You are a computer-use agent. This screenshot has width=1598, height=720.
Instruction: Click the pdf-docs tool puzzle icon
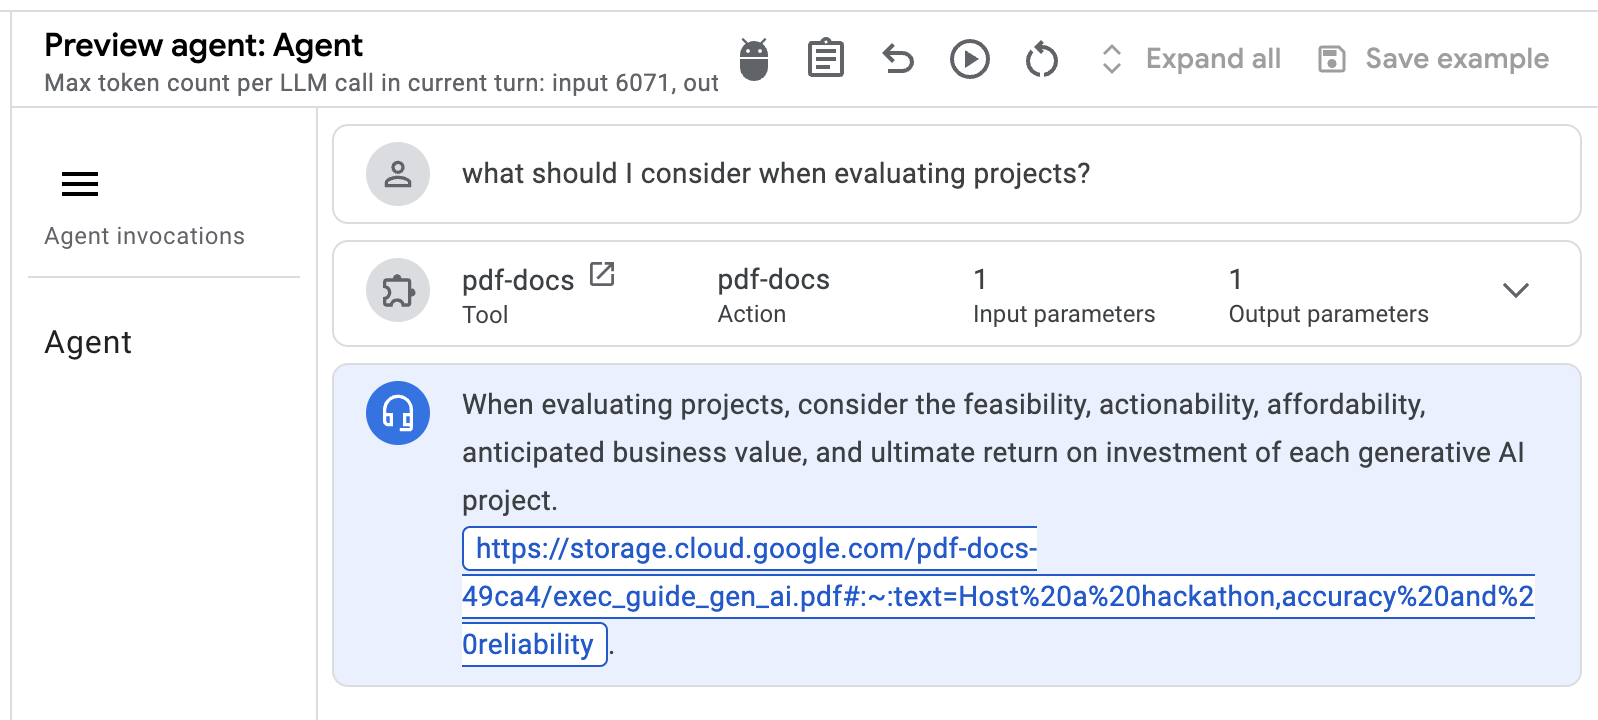tap(398, 291)
